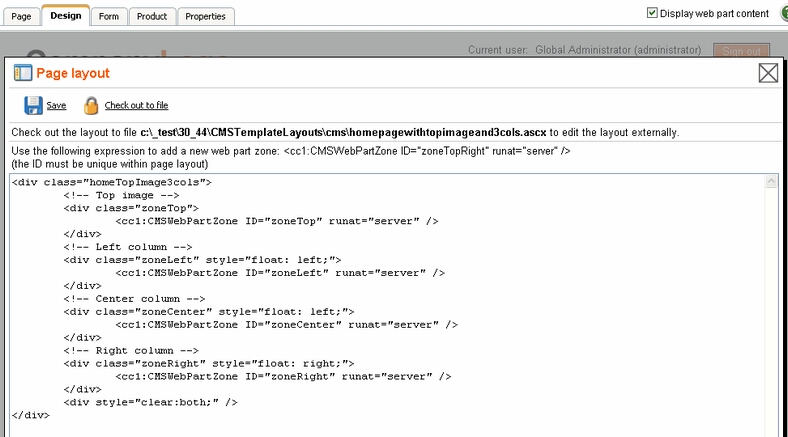
Task: Open the Form tab
Action: (x=109, y=16)
